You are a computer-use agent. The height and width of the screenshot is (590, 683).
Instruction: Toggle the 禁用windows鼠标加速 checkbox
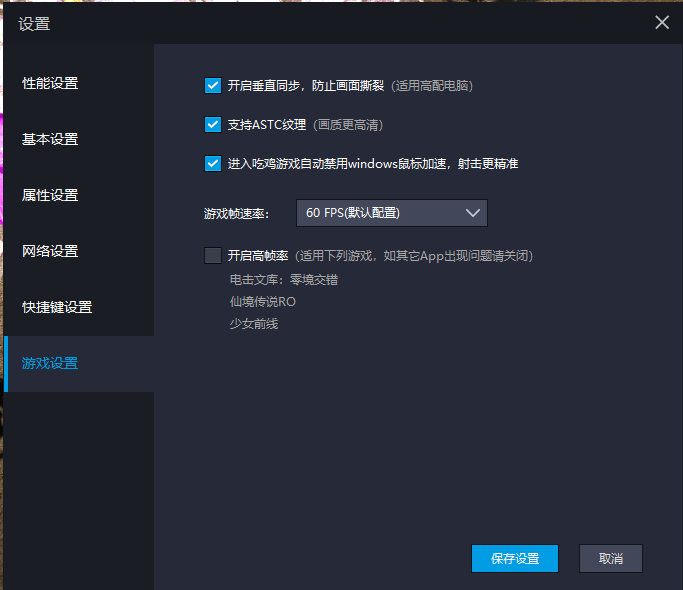click(212, 163)
